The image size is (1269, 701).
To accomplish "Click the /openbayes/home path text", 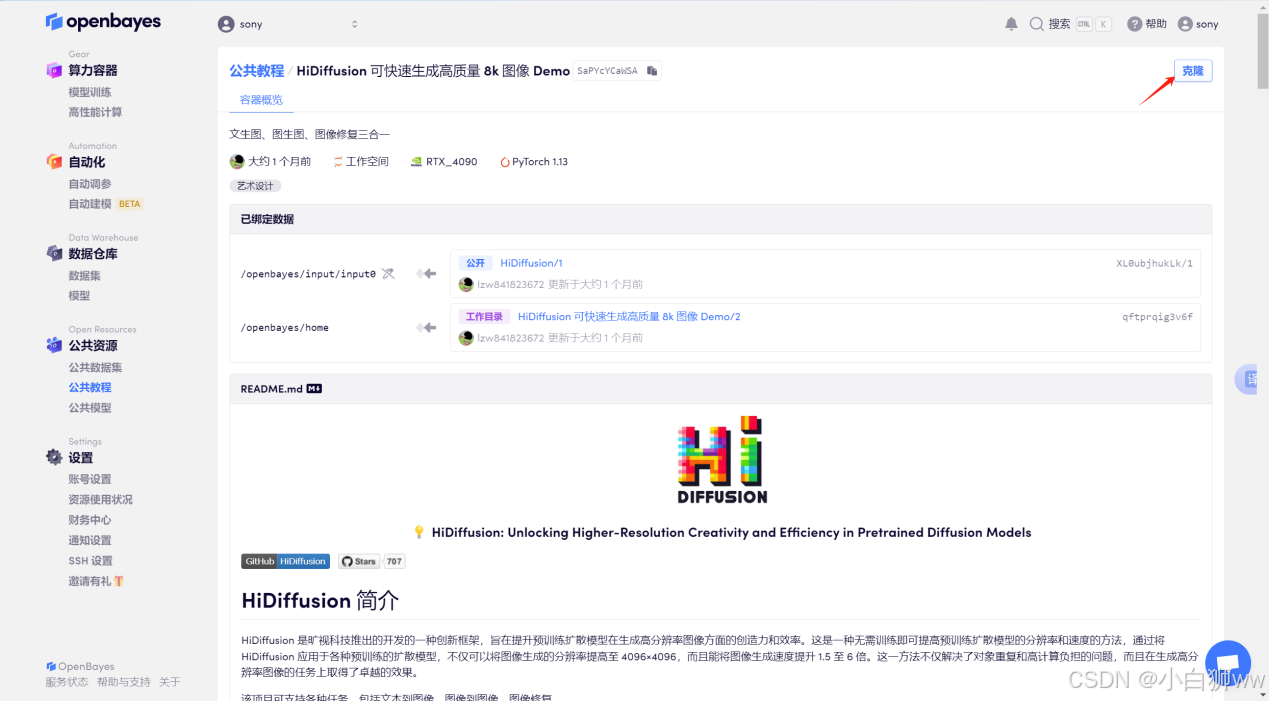I will pyautogui.click(x=285, y=328).
